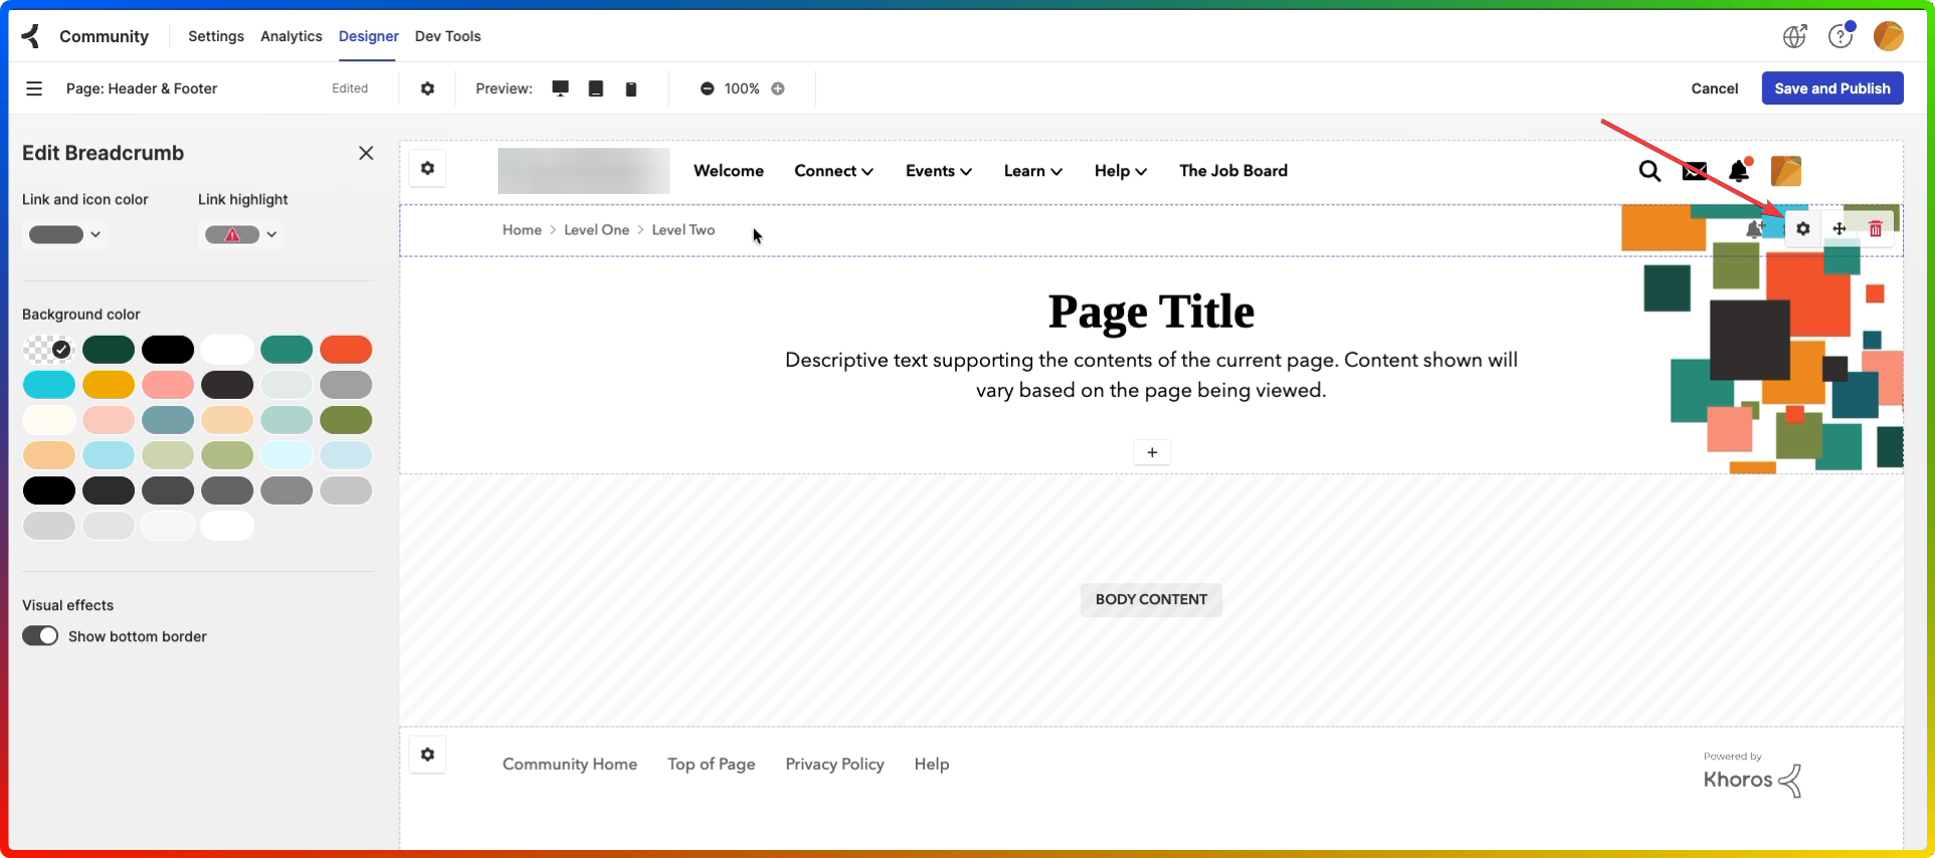Screen dimensions: 1935x858
Task: Toggle the Show bottom border switch
Action: (x=41, y=636)
